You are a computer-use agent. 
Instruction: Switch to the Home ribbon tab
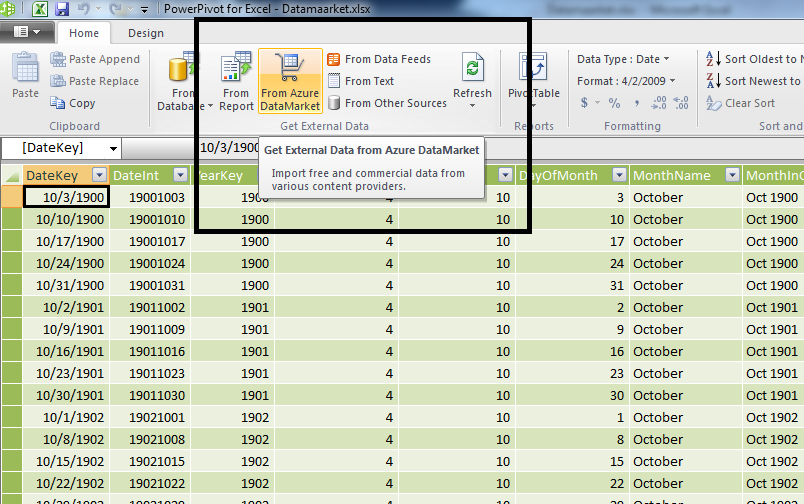click(84, 33)
